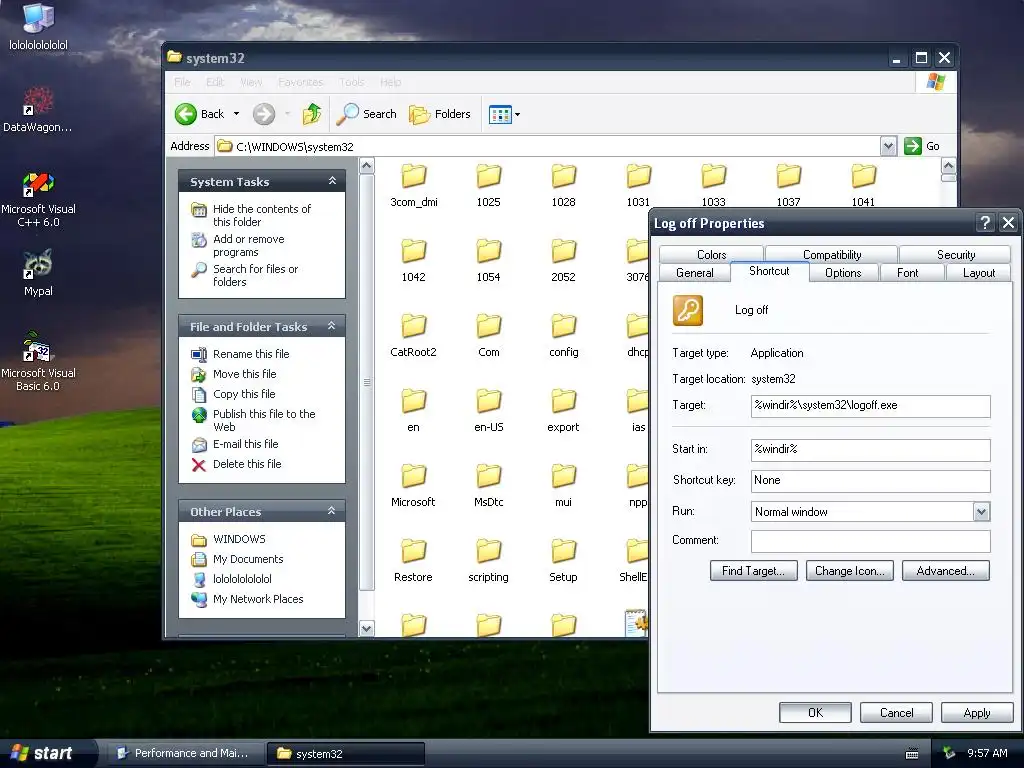Collapse the System Tasks panel
The width and height of the screenshot is (1024, 768).
[332, 181]
